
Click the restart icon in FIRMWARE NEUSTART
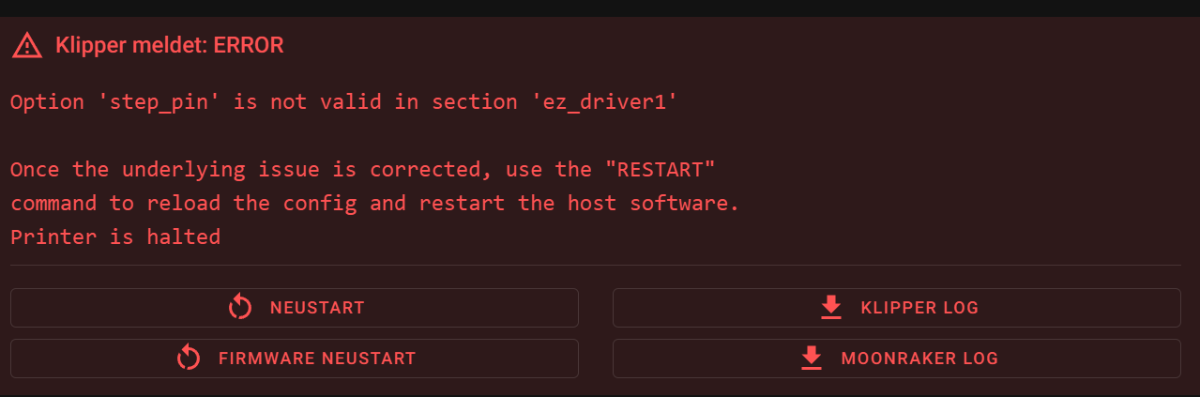coord(189,358)
